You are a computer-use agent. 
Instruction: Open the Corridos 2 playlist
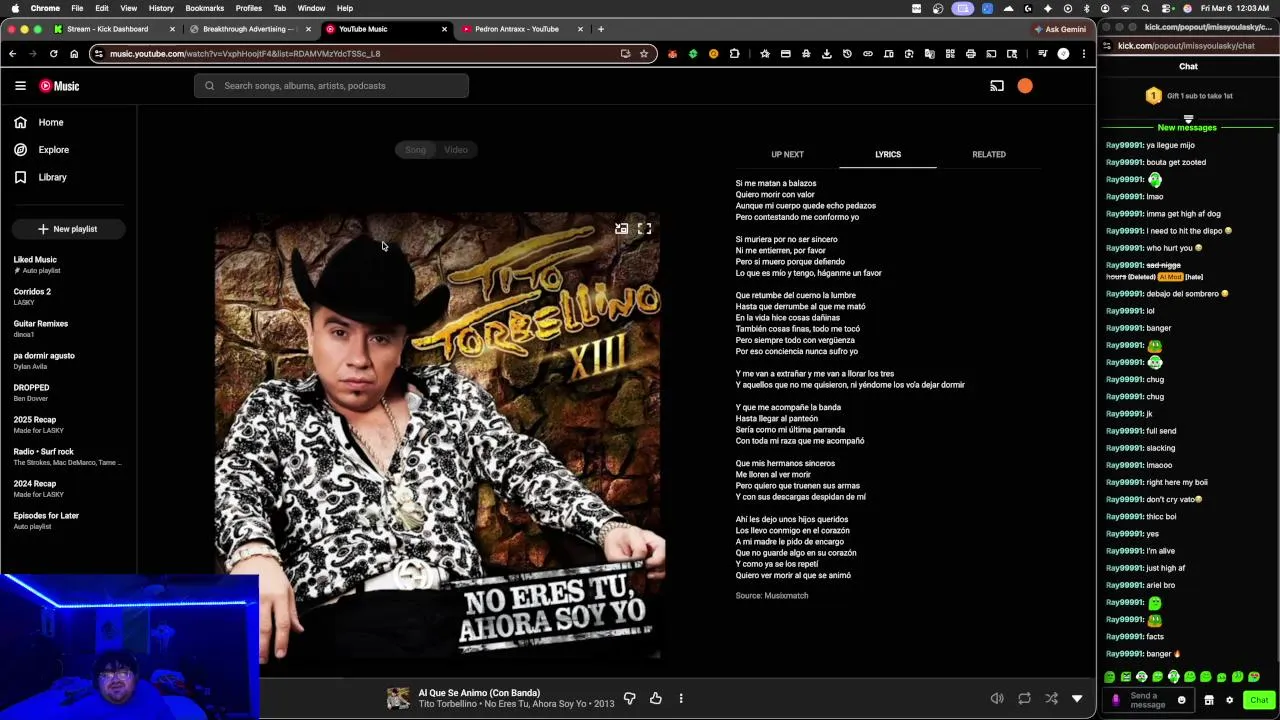point(68,297)
